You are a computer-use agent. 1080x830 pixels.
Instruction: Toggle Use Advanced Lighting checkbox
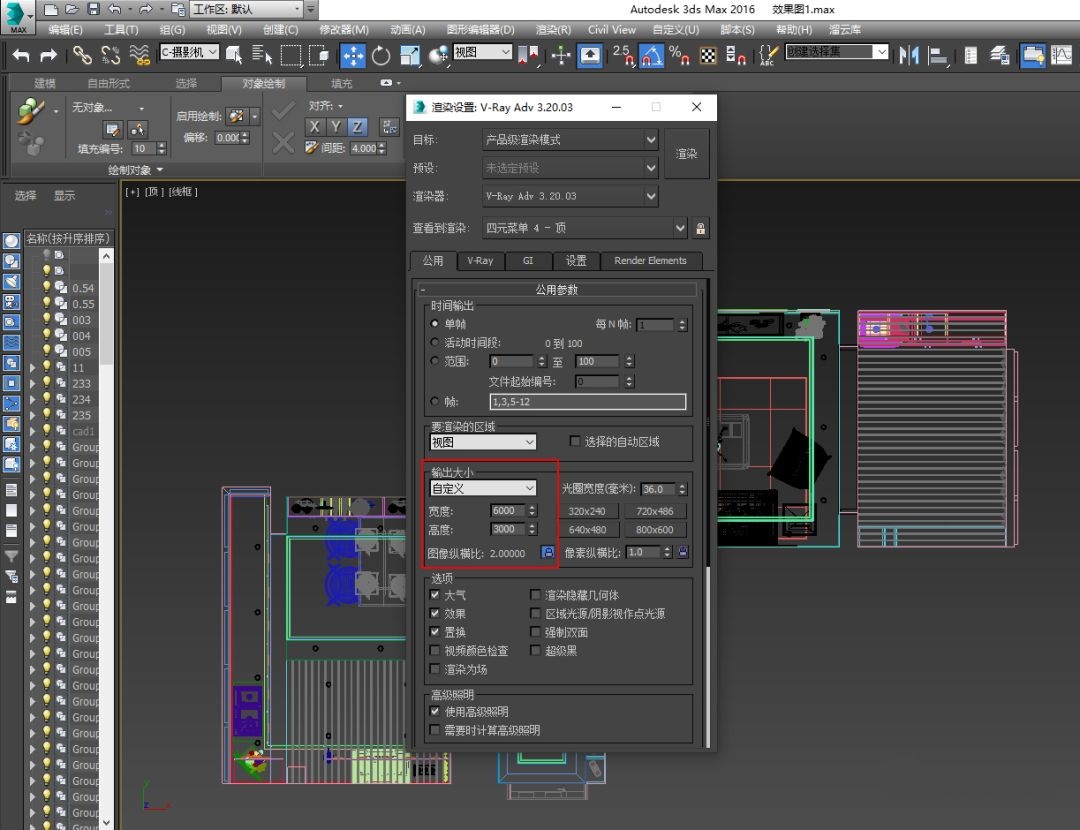[435, 711]
